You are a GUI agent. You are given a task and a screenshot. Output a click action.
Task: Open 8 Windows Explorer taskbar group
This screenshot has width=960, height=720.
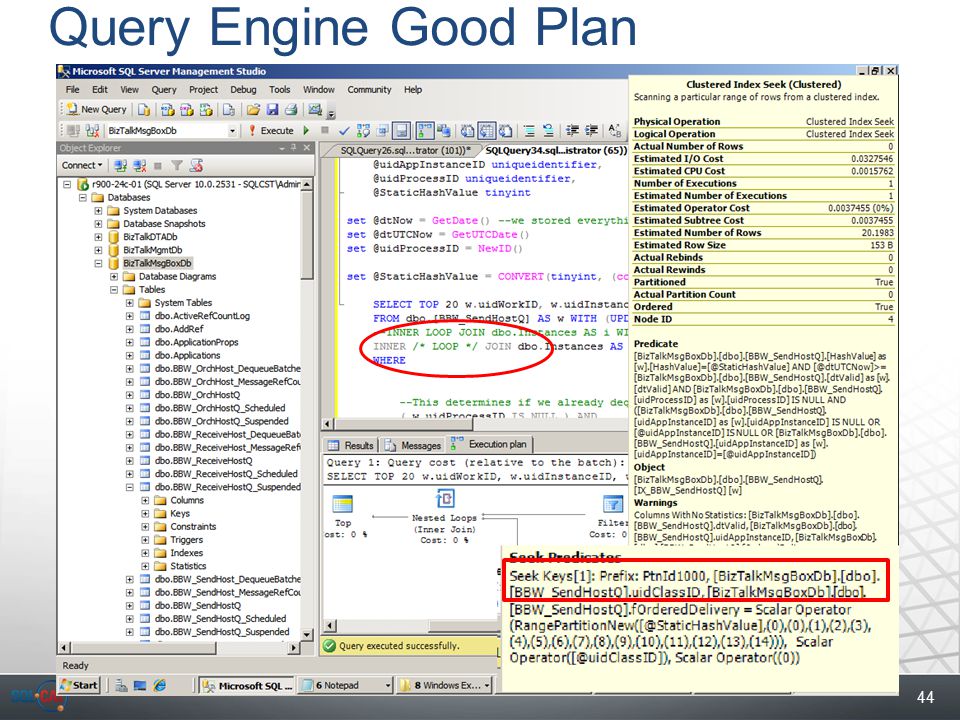point(444,685)
